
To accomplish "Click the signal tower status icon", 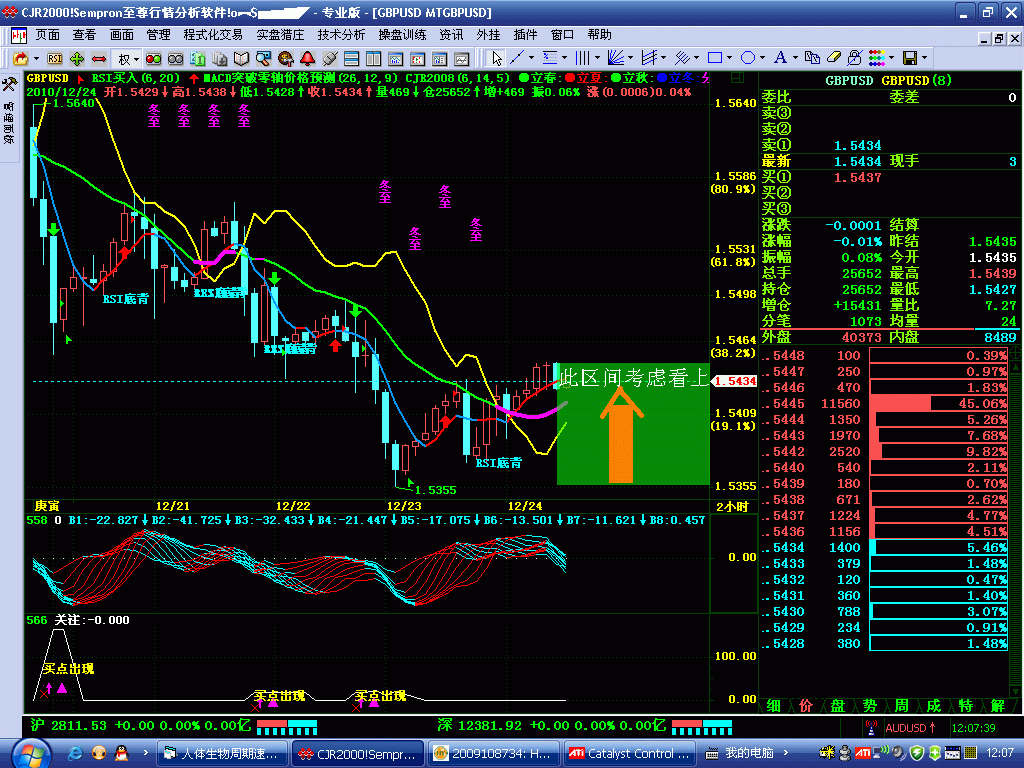I will tap(871, 728).
